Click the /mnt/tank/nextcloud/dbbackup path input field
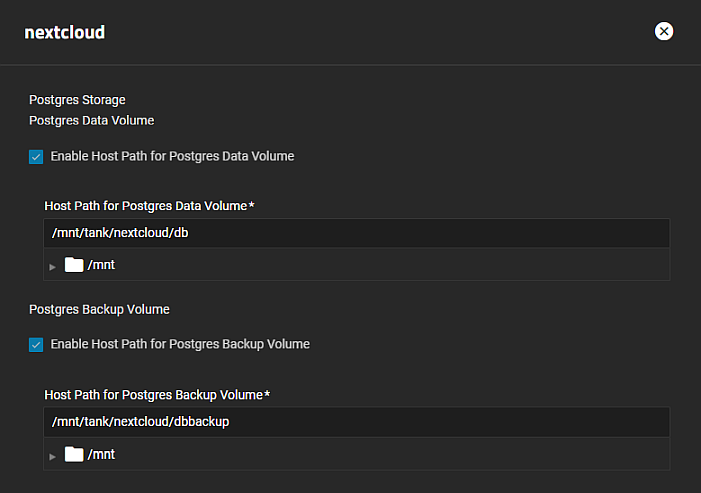The image size is (701, 493). tap(356, 421)
